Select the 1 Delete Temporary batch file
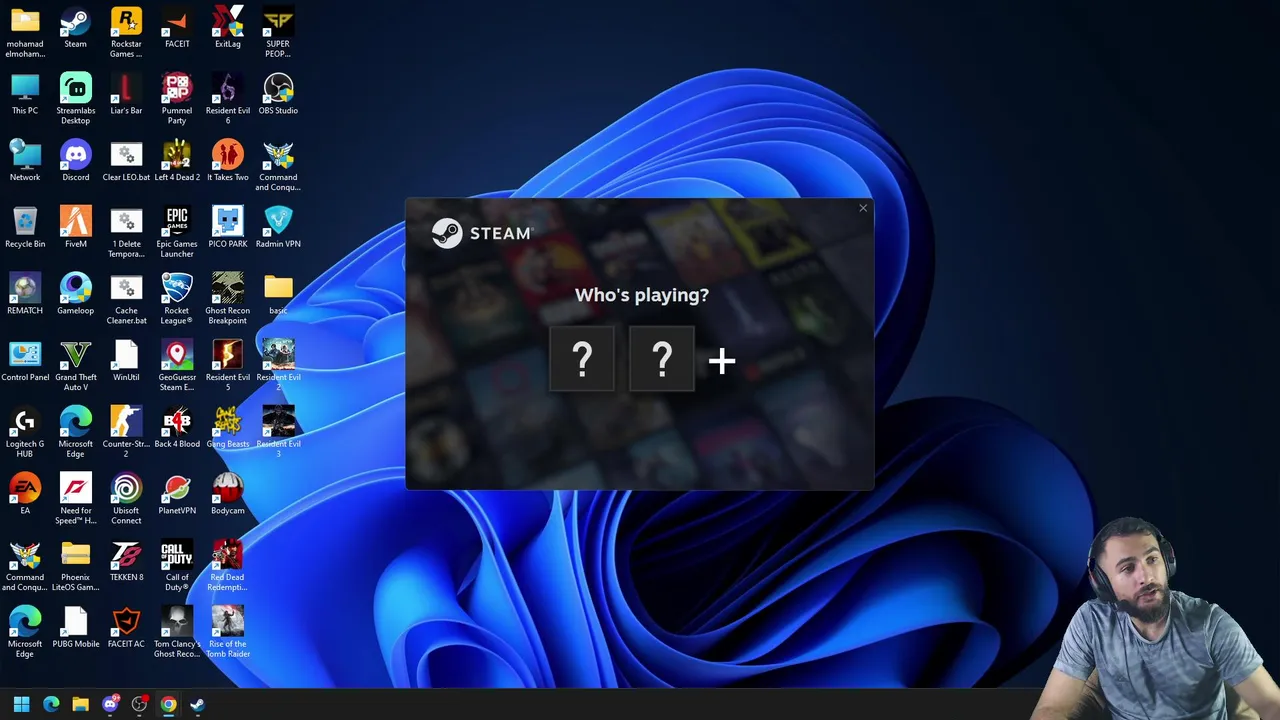 coord(126,232)
